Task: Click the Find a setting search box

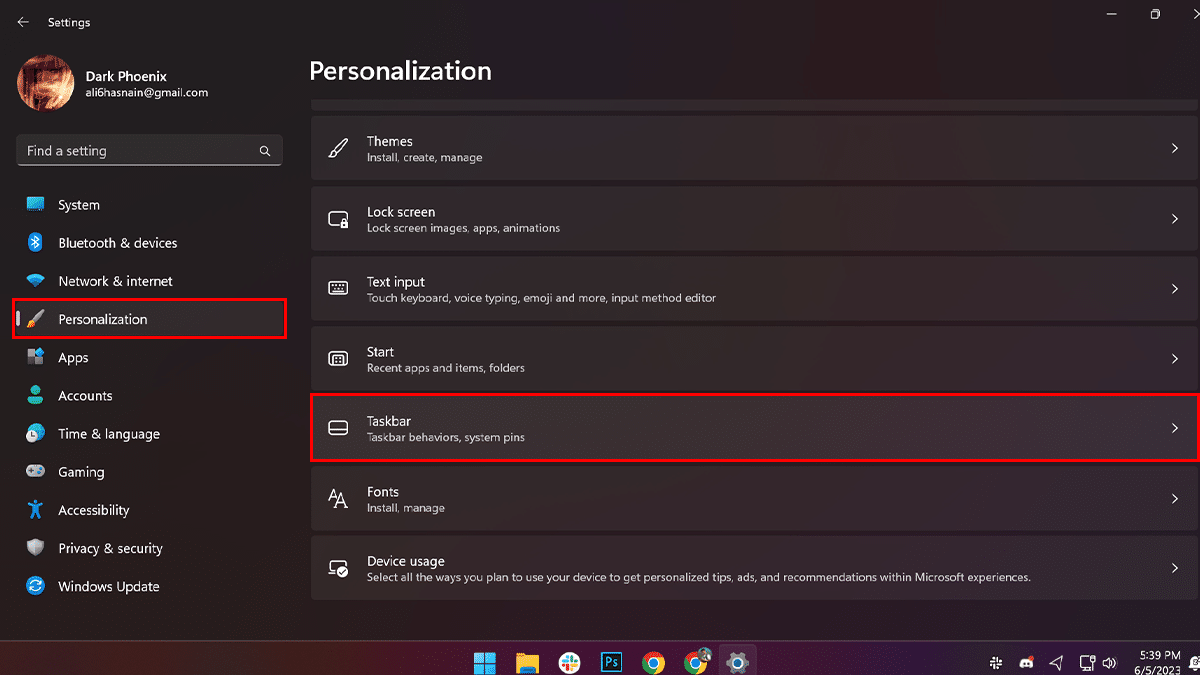Action: (140, 151)
